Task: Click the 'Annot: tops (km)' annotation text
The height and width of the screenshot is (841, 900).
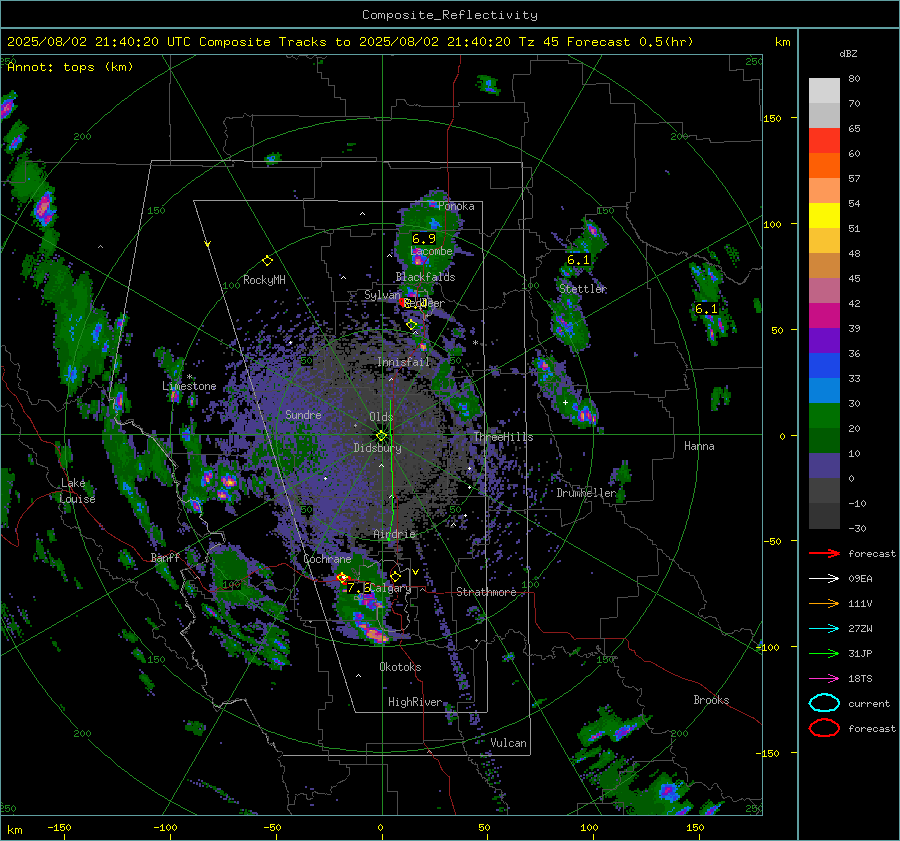Action: point(70,67)
